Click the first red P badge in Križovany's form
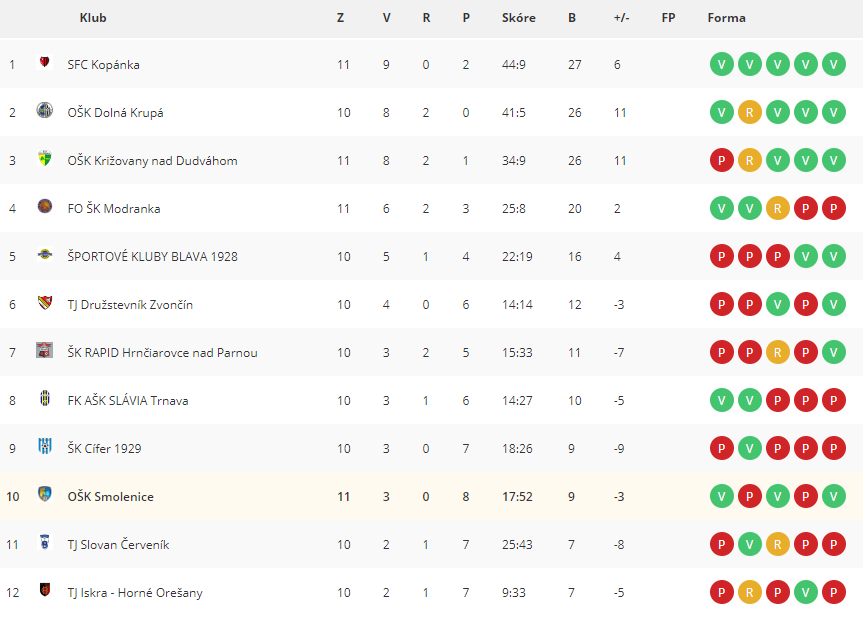The image size is (863, 619). (722, 161)
